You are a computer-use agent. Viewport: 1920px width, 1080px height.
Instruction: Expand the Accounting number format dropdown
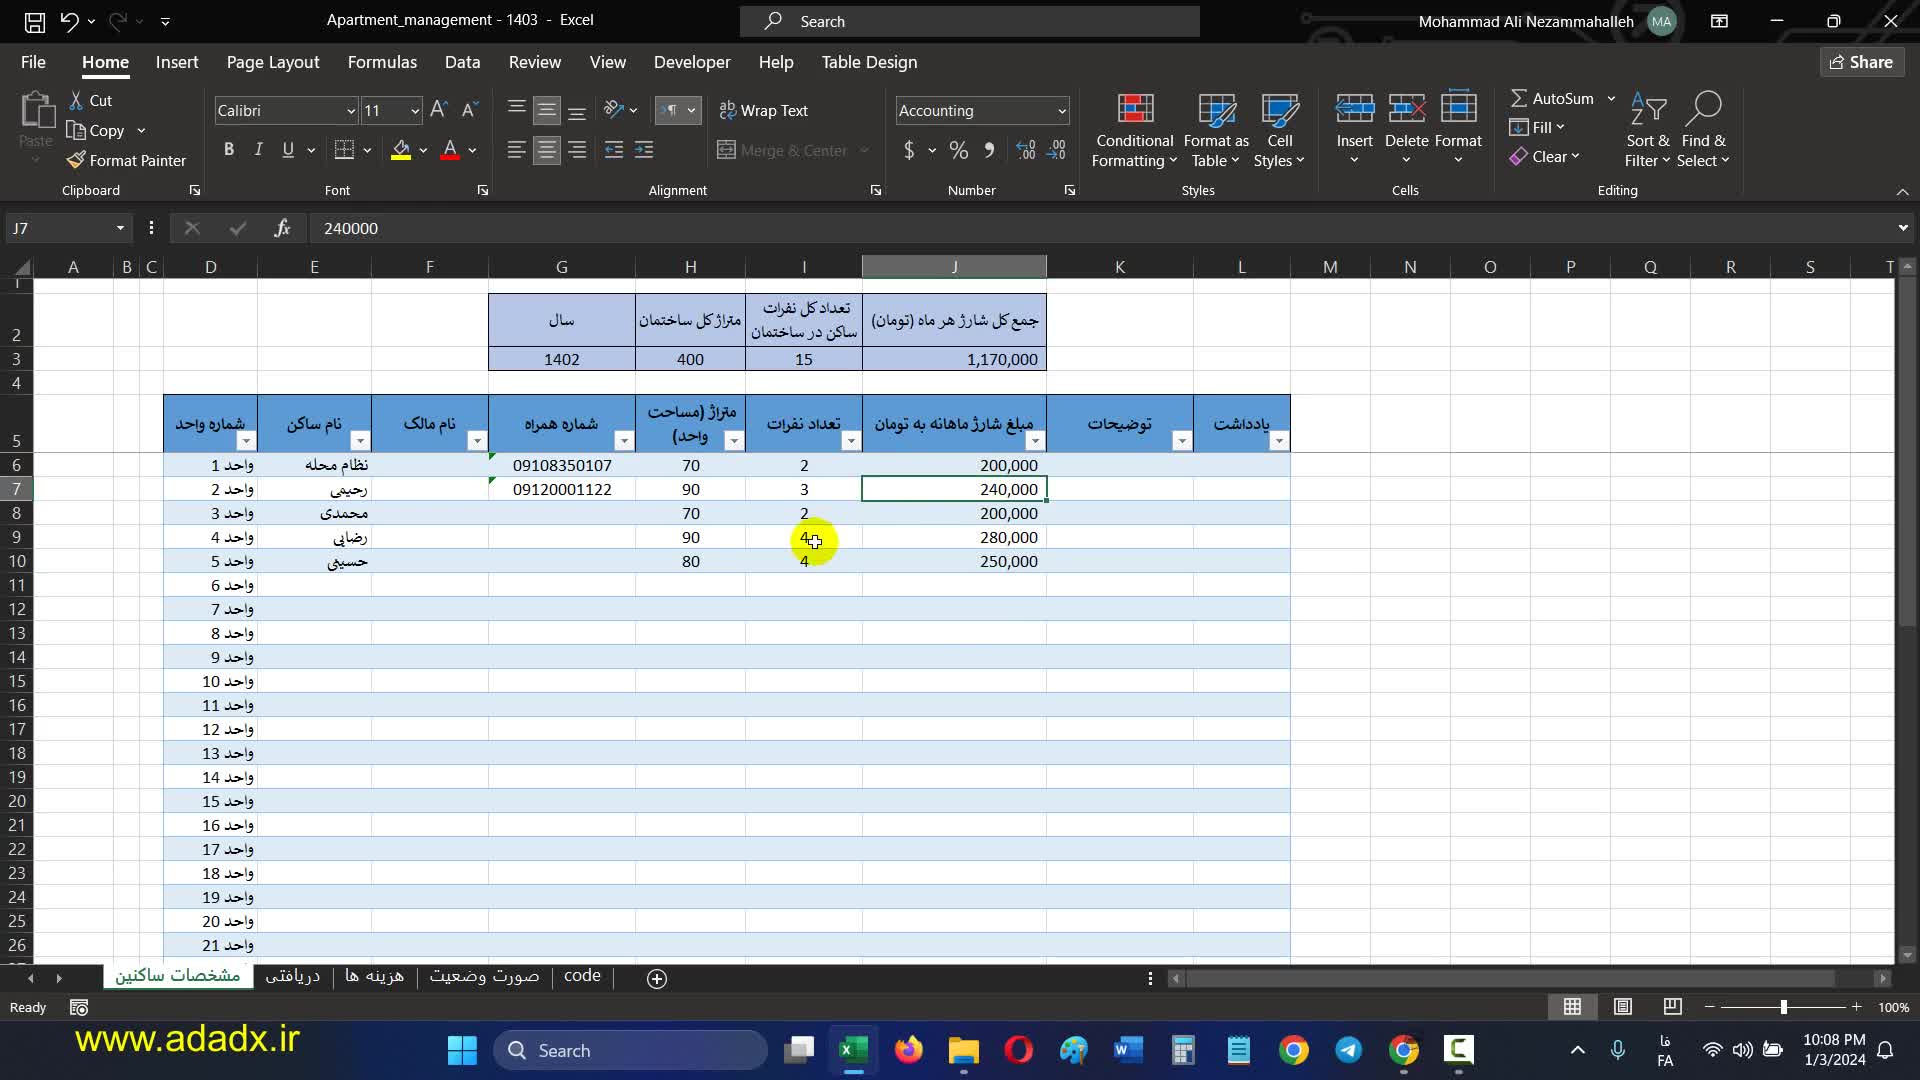(x=1061, y=111)
